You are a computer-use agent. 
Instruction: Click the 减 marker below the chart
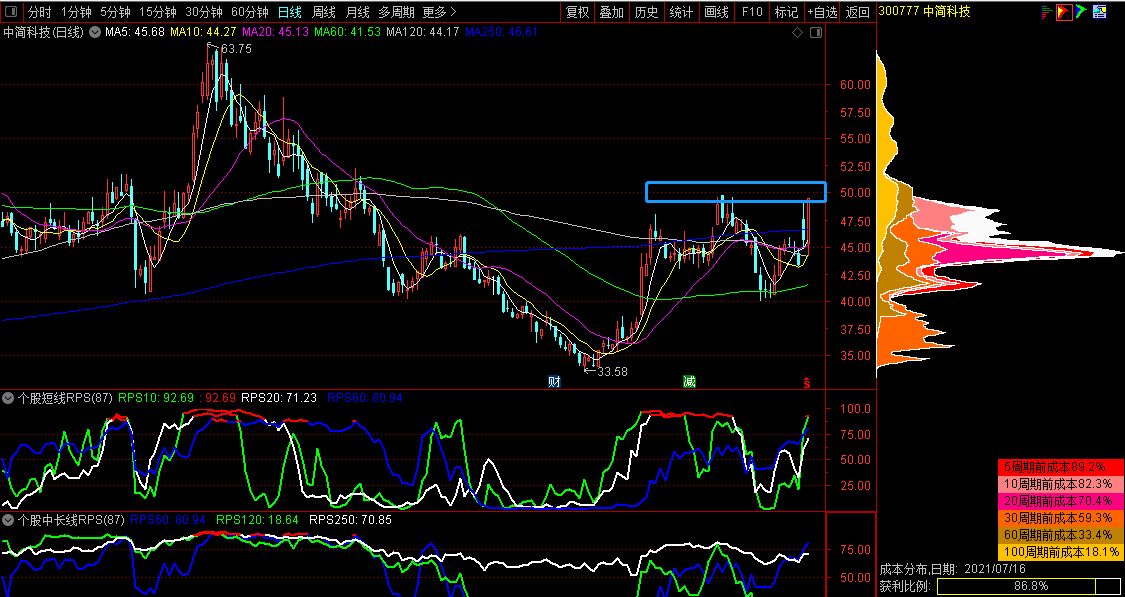[x=689, y=382]
